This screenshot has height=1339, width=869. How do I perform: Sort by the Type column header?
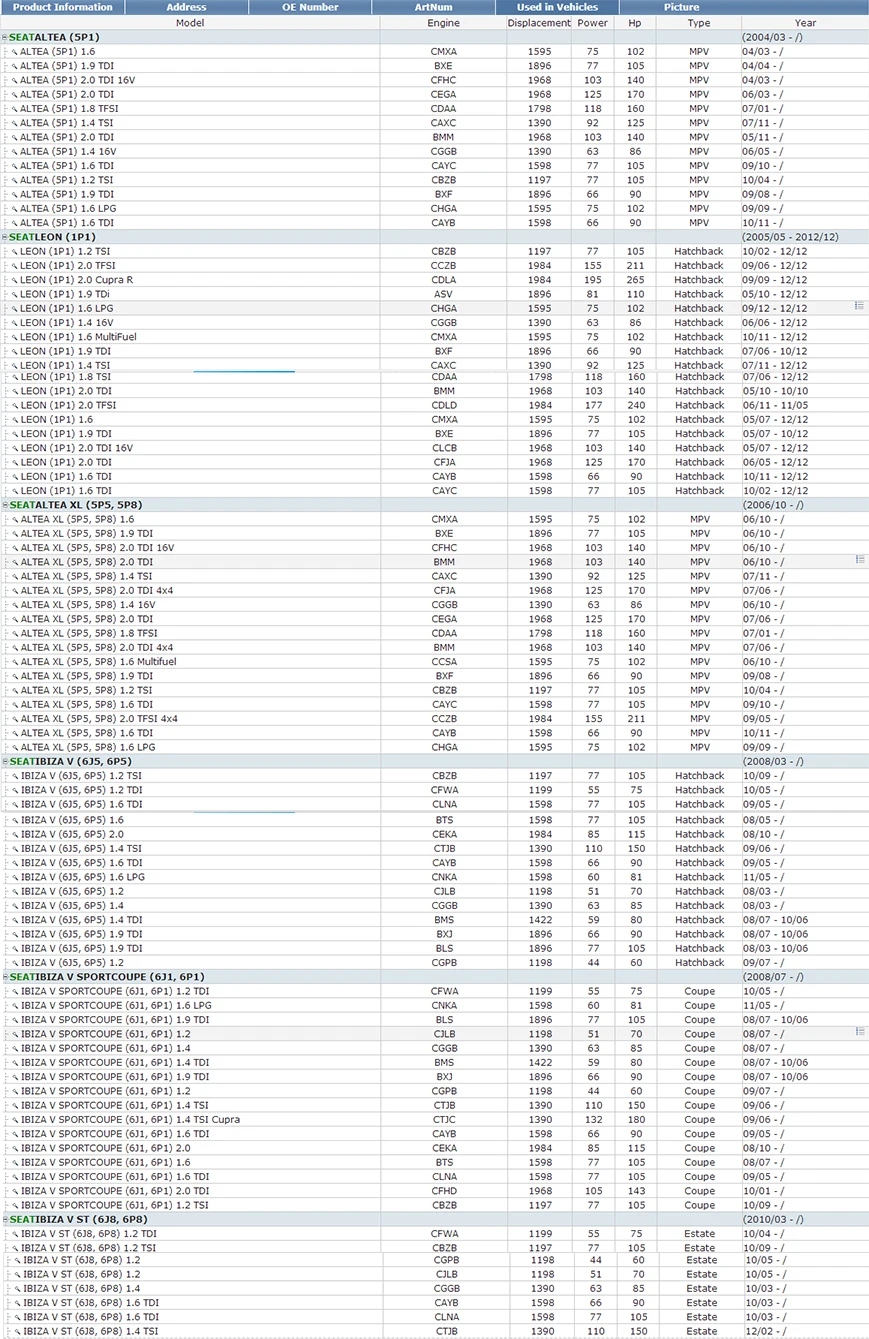[x=699, y=22]
